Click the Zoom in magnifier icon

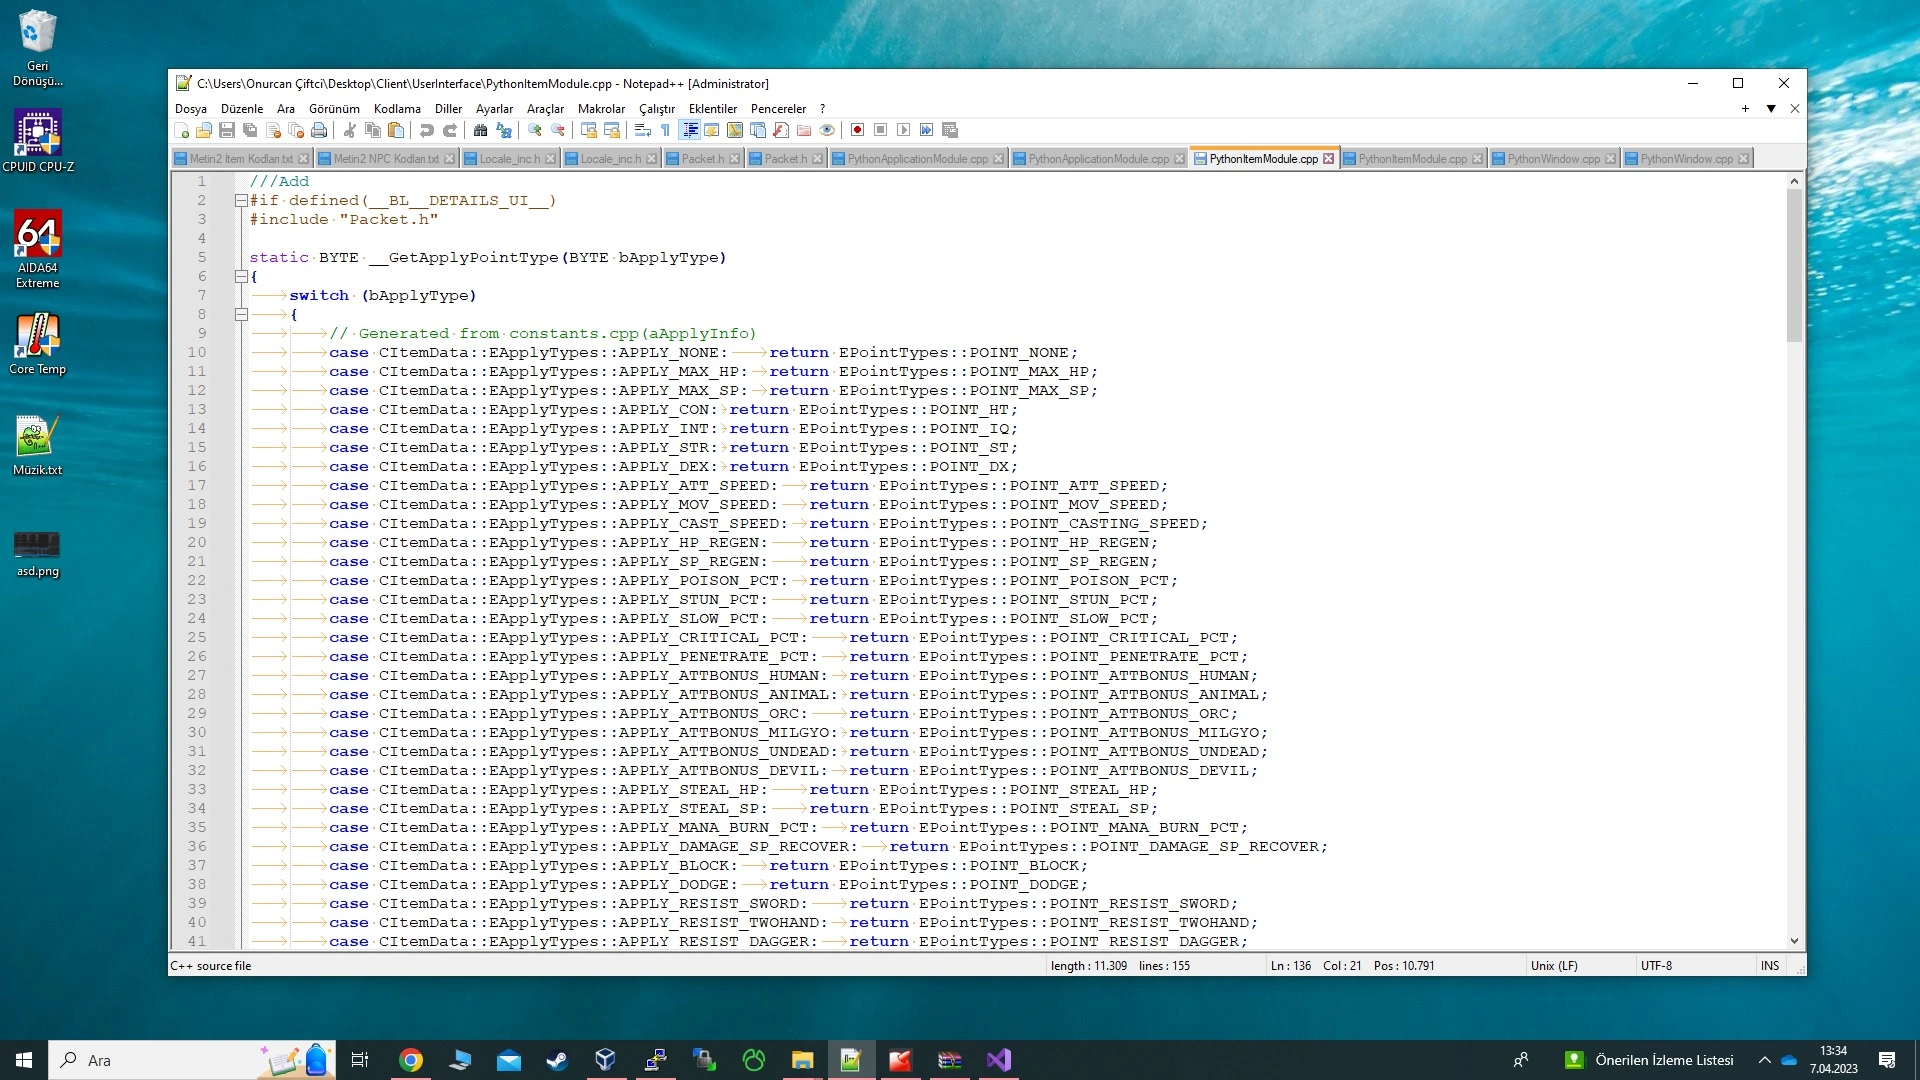pos(535,130)
